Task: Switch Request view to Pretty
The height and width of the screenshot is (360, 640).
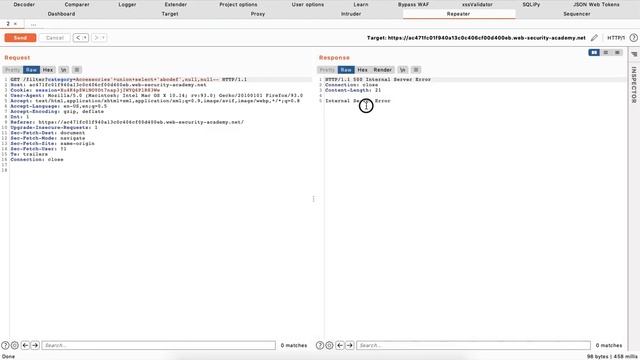Action: point(12,70)
